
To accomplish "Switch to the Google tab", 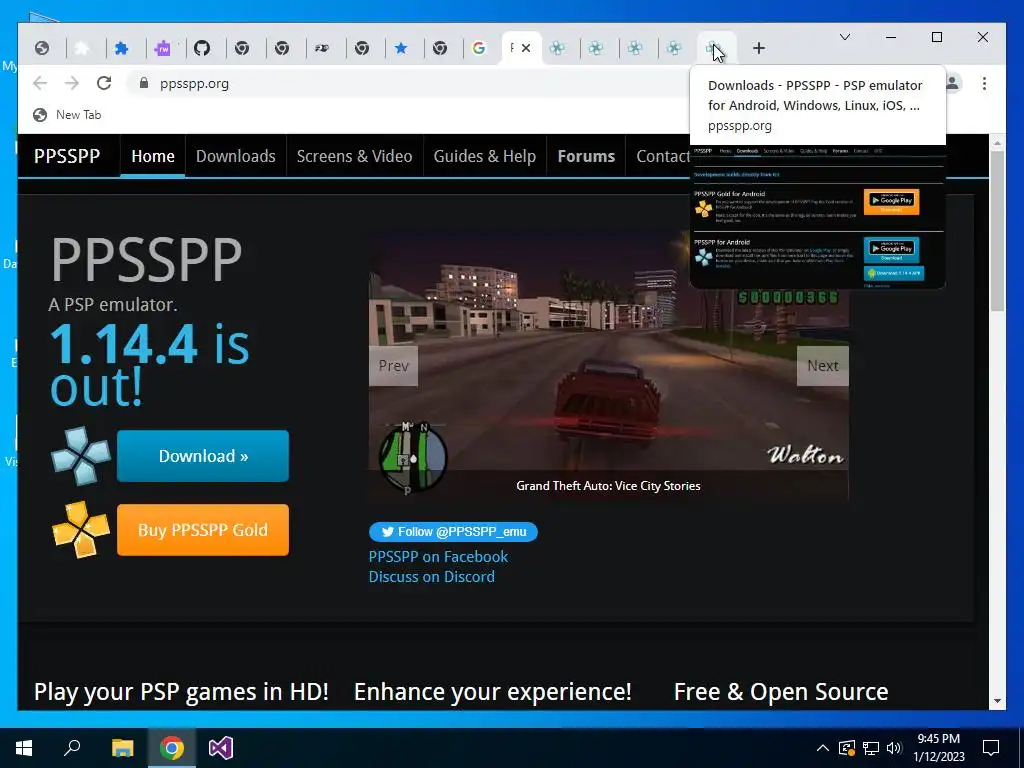I will pos(479,48).
